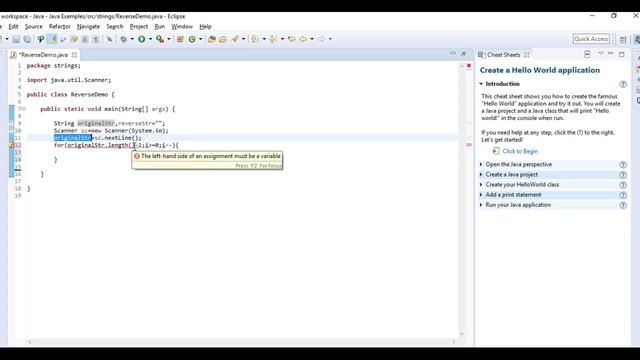Click 'import java.util.Scanner;' code line
This screenshot has width=640, height=360.
[69, 80]
